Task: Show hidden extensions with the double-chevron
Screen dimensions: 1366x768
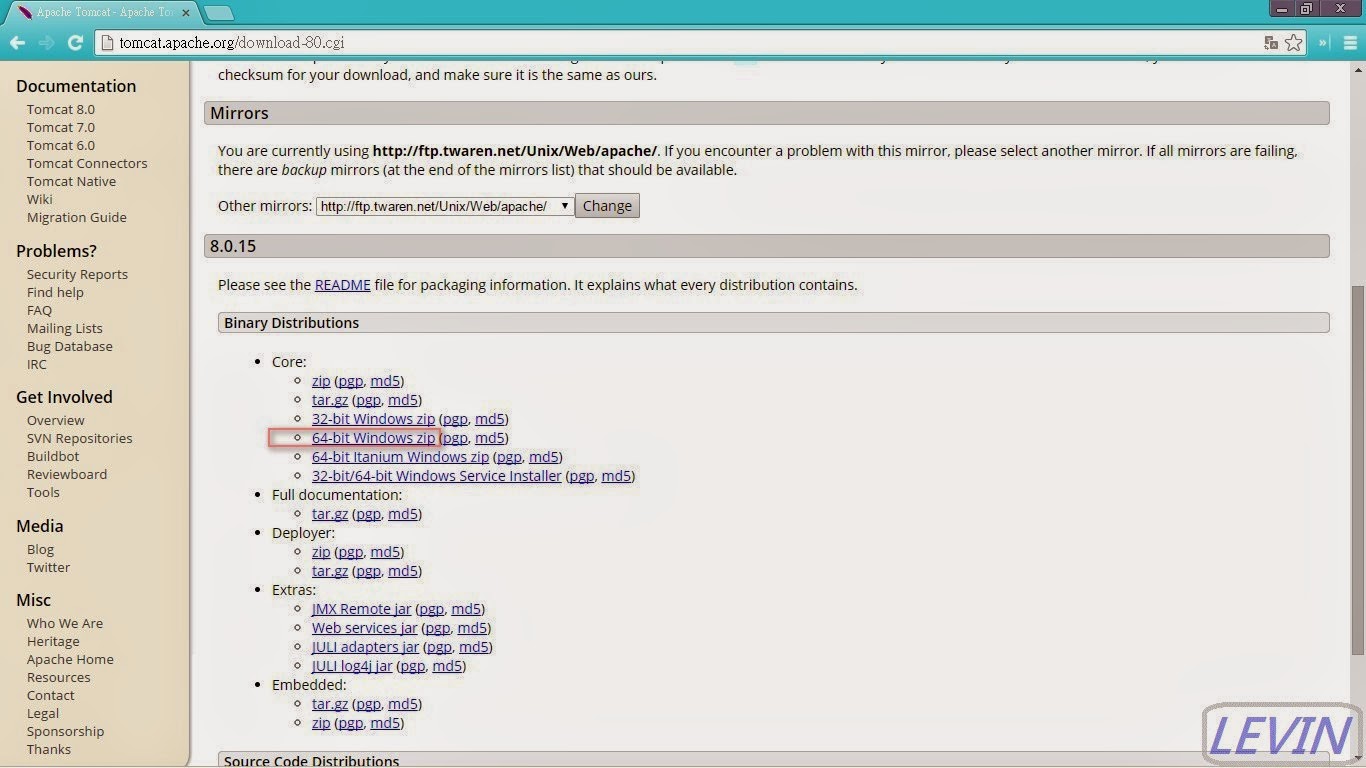Action: [1324, 43]
